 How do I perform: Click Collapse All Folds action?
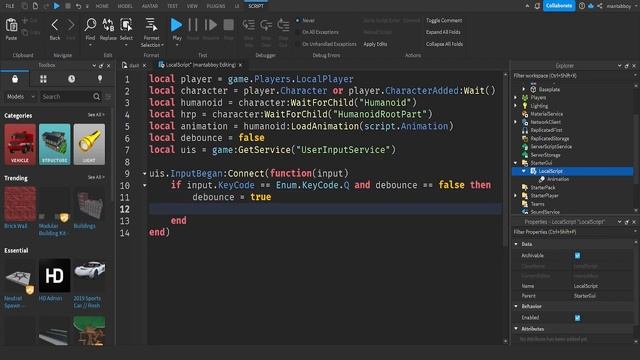coord(444,44)
